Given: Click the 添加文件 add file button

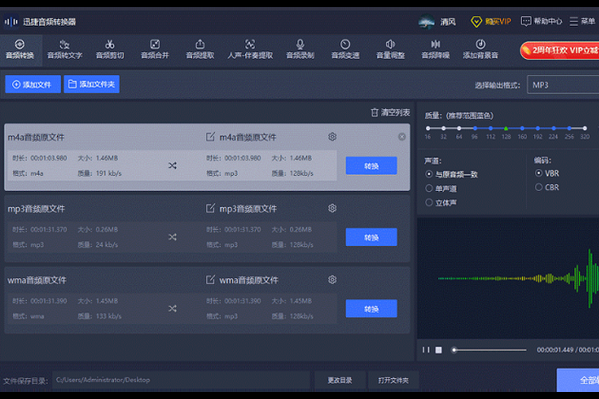Looking at the screenshot, I should pyautogui.click(x=33, y=84).
